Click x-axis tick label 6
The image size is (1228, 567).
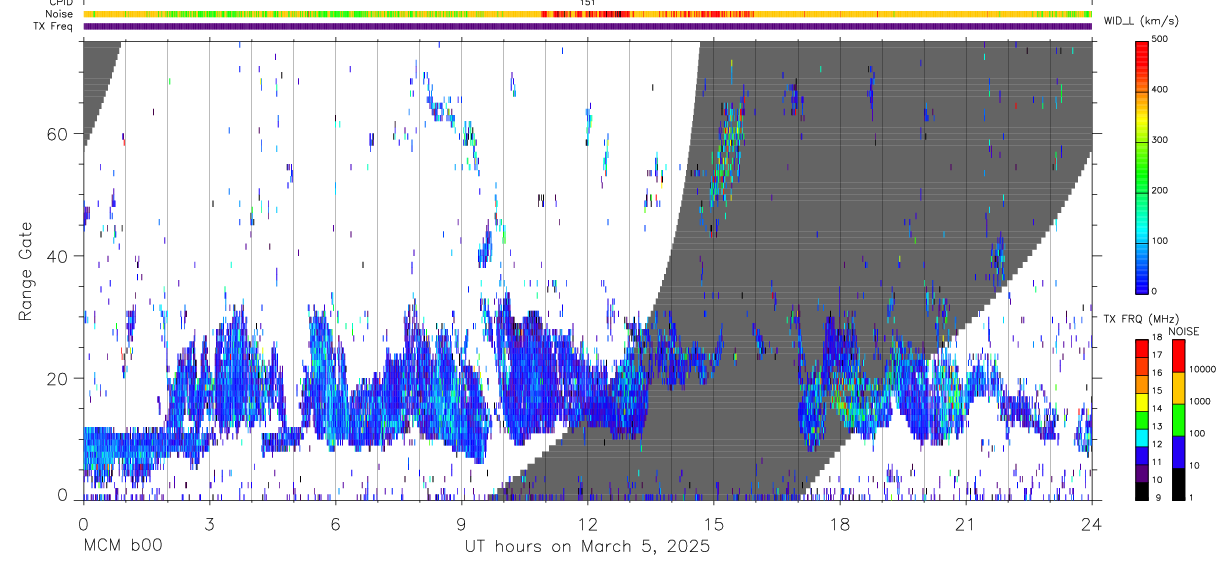pos(335,524)
